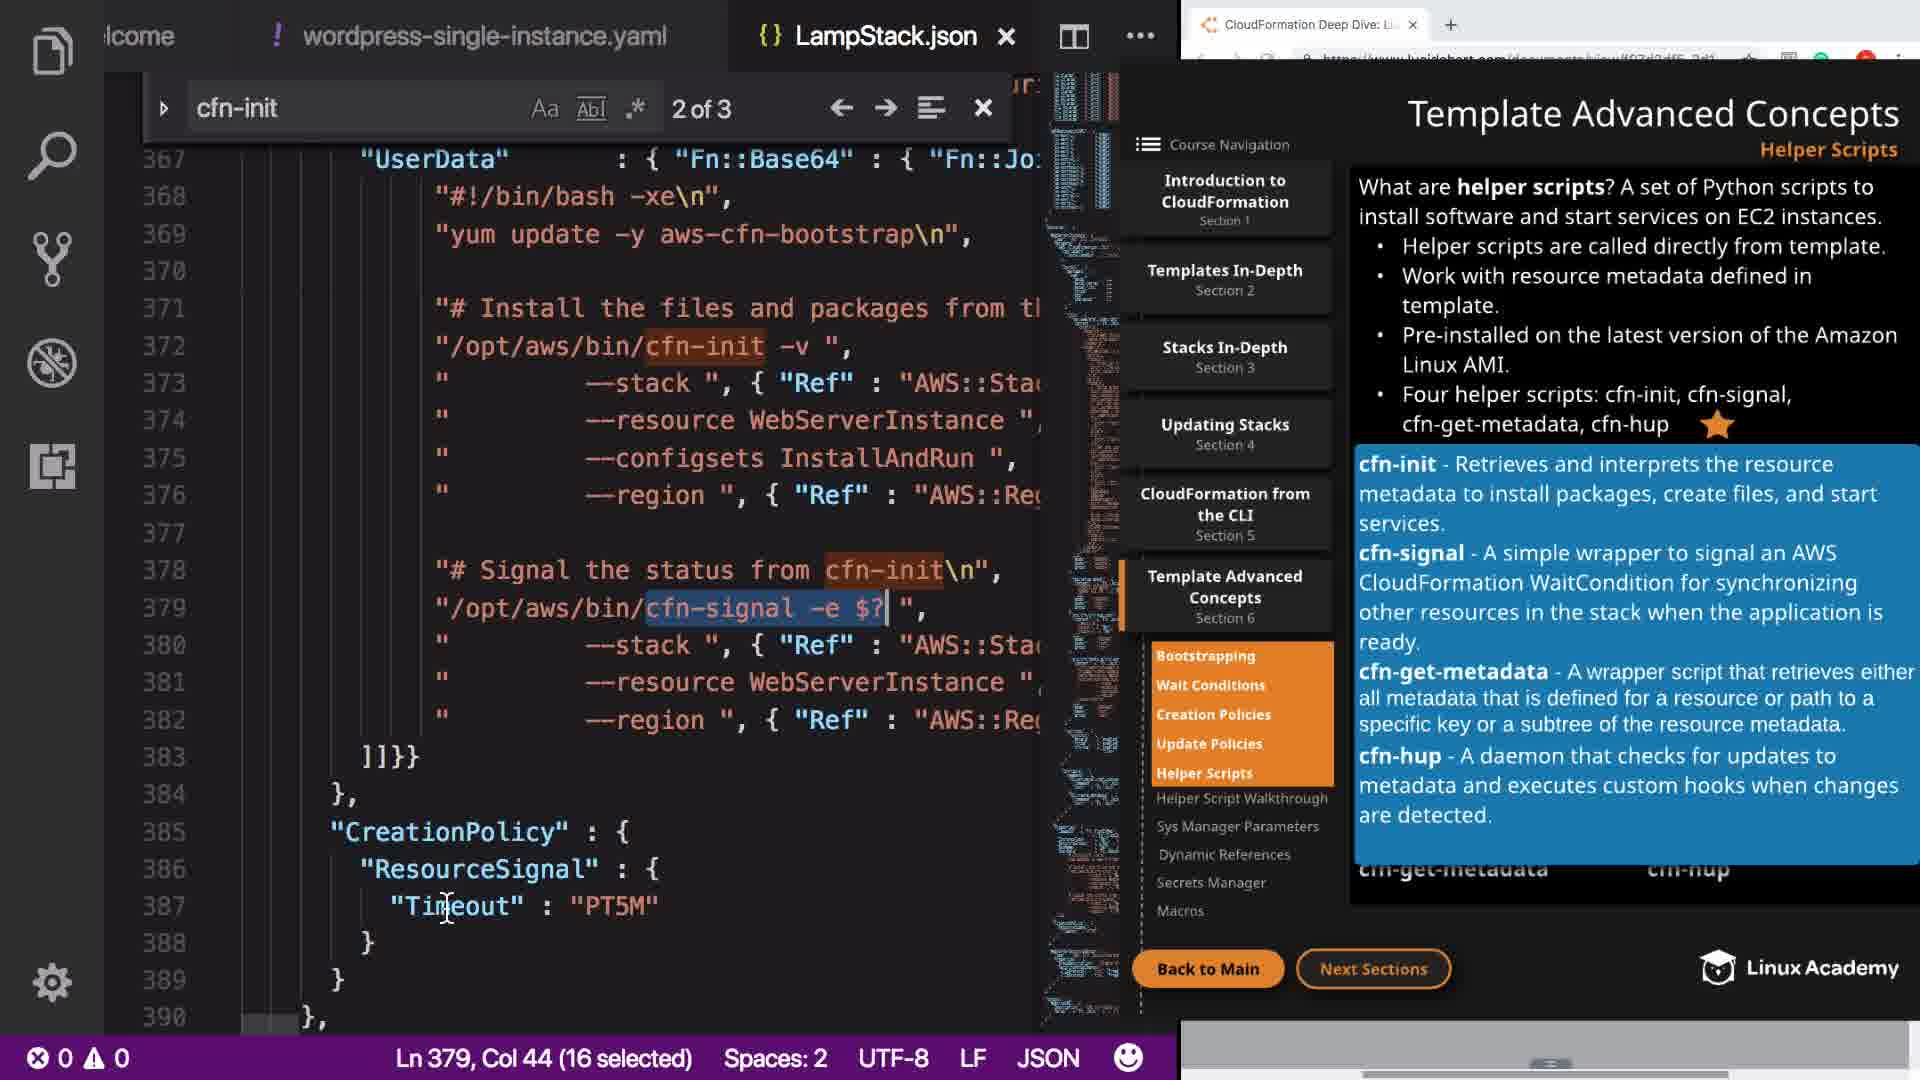Toggle Match Whole Word option
The height and width of the screenshot is (1080, 1920).
coord(591,109)
